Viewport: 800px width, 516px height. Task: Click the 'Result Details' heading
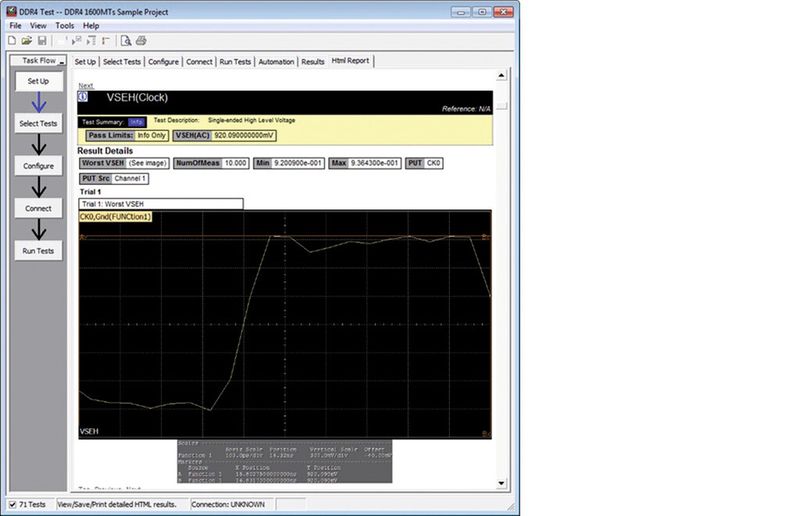[x=105, y=151]
